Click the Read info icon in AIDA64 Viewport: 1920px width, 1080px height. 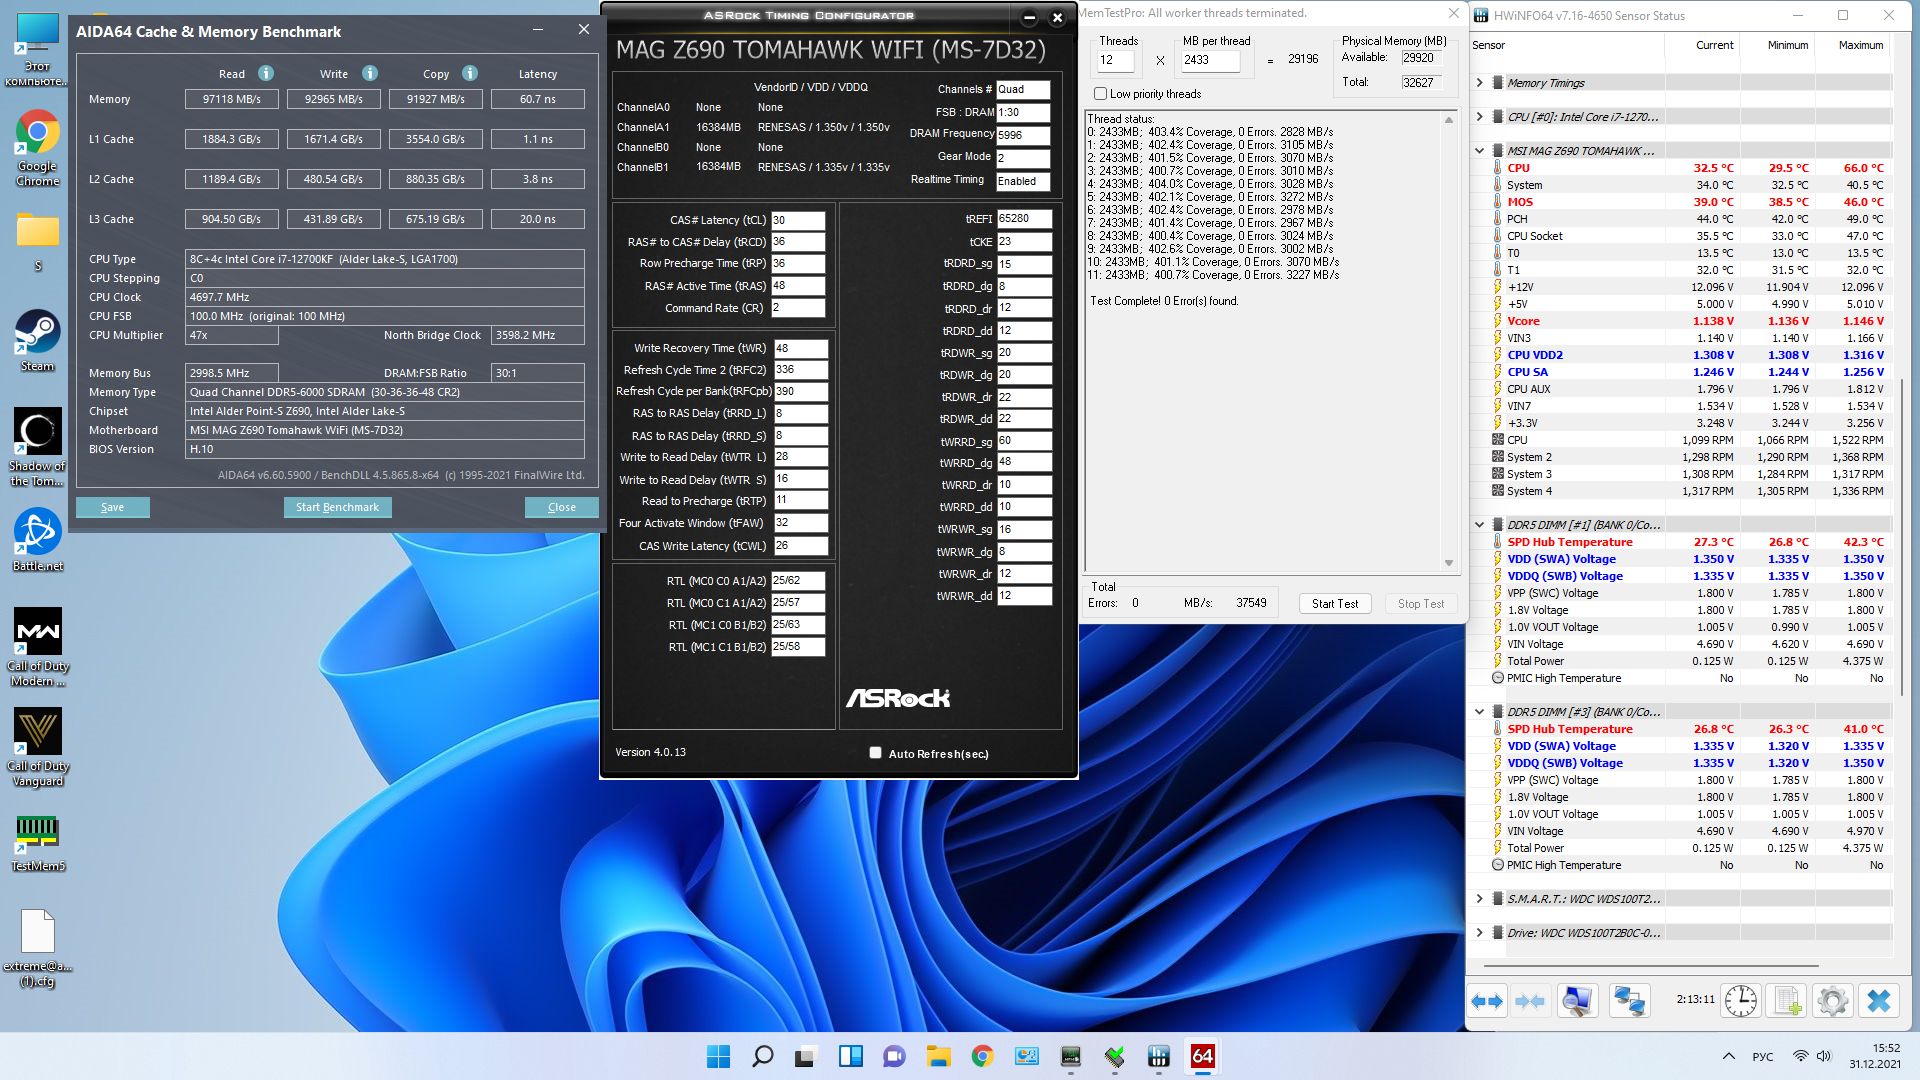click(x=266, y=73)
